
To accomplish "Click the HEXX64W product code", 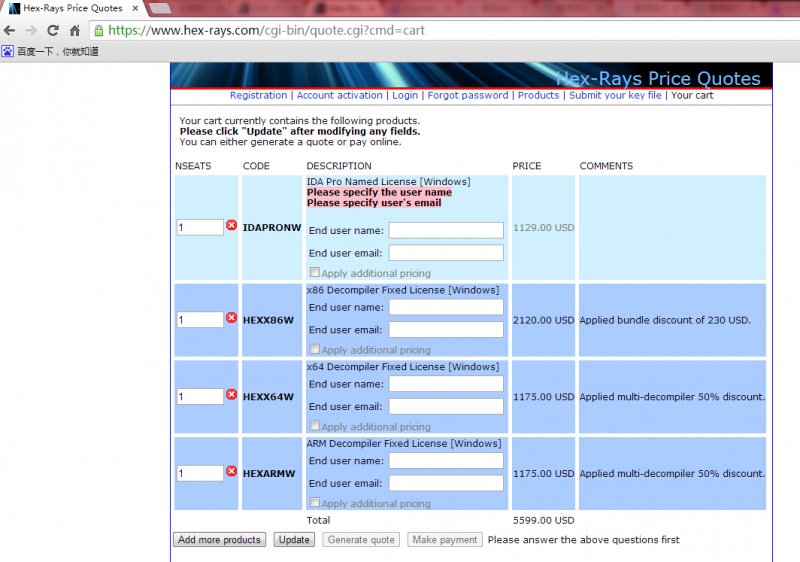I will pos(268,397).
